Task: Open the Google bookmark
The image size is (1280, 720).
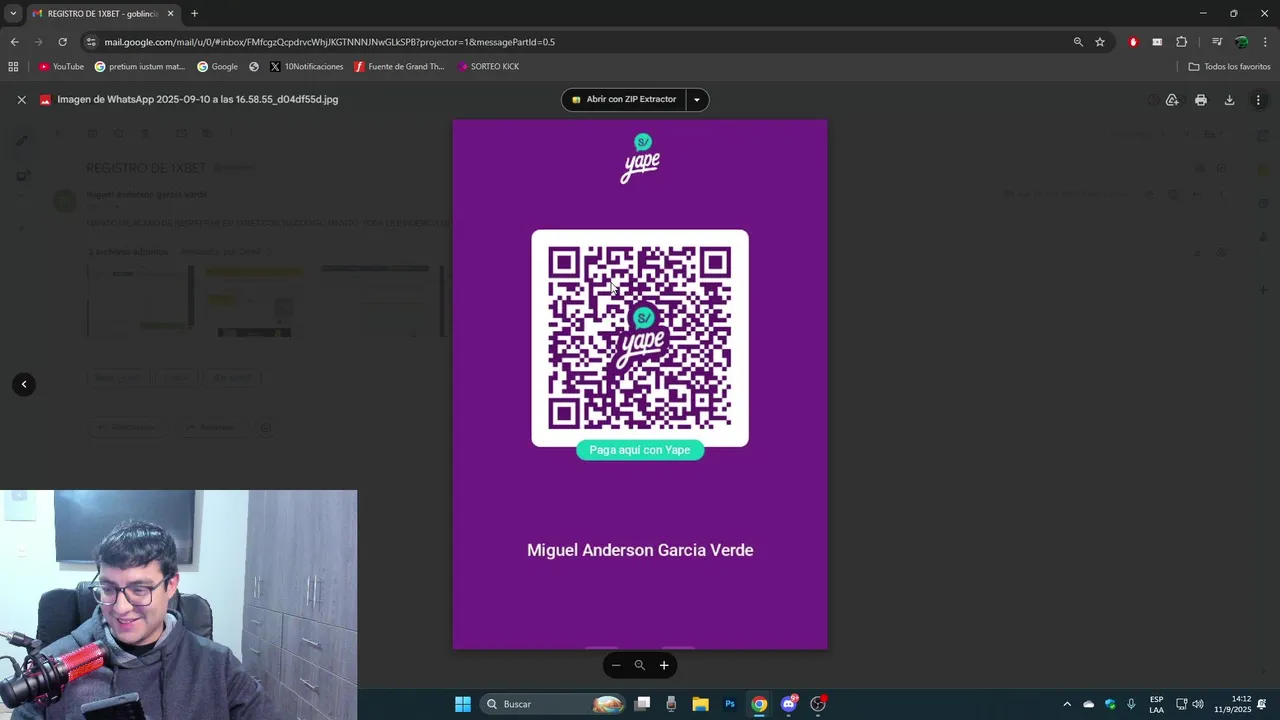Action: point(217,67)
